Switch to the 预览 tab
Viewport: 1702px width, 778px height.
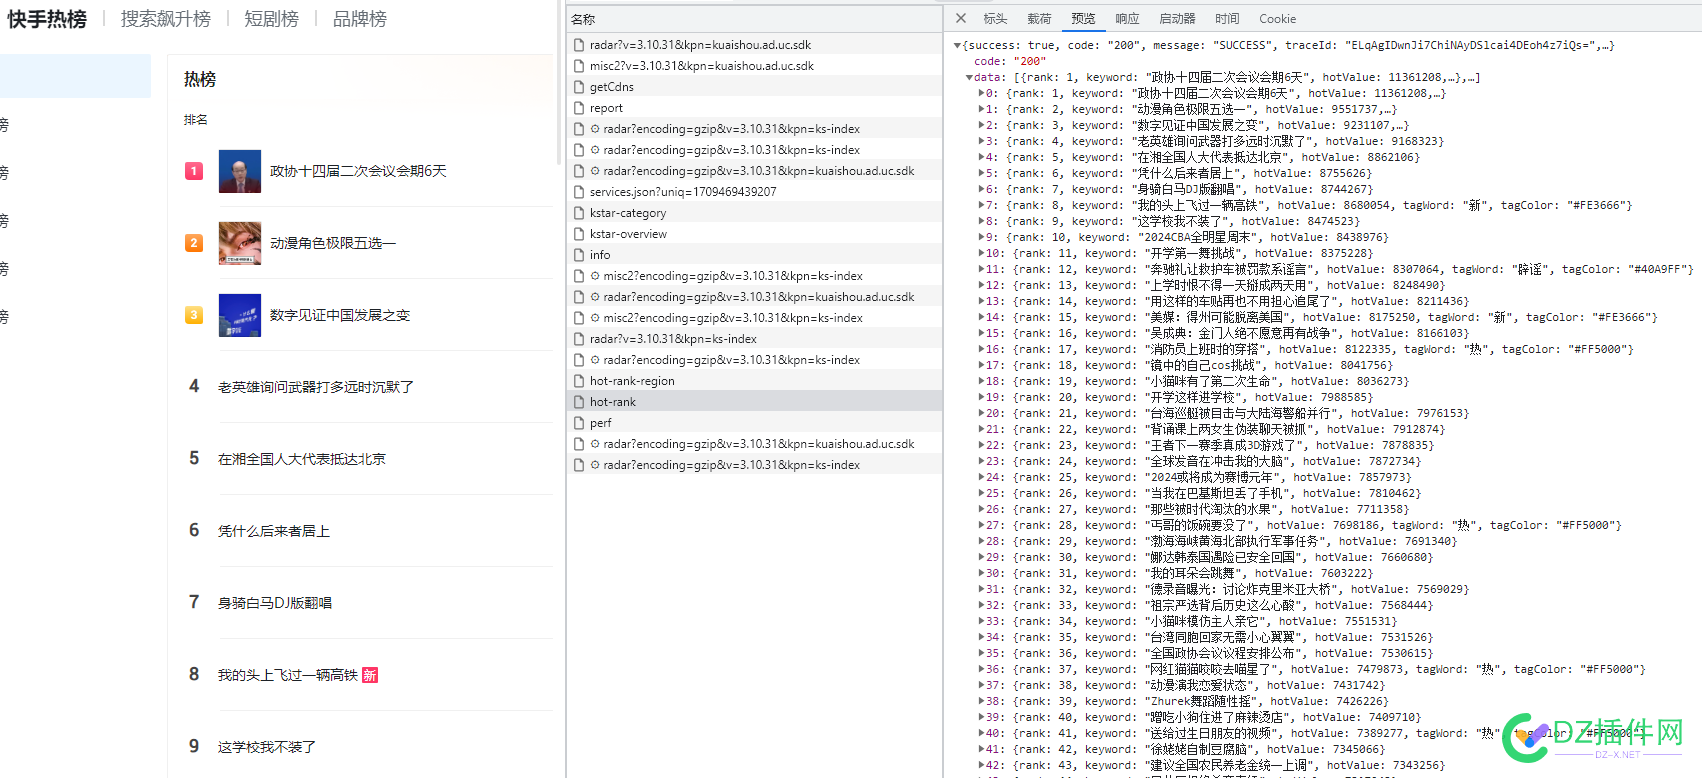tap(1083, 19)
